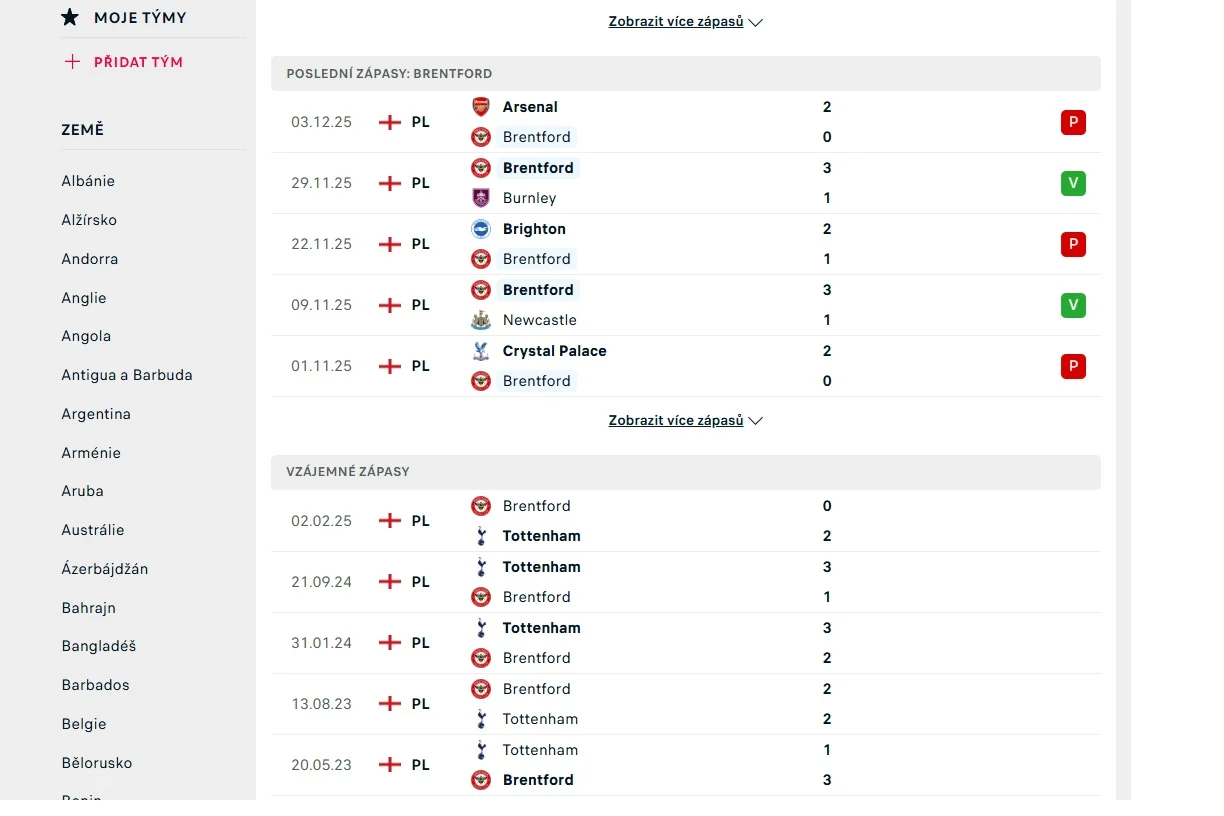1224x816 pixels.
Task: Click the green V badge for Burnley match
Action: pos(1073,184)
